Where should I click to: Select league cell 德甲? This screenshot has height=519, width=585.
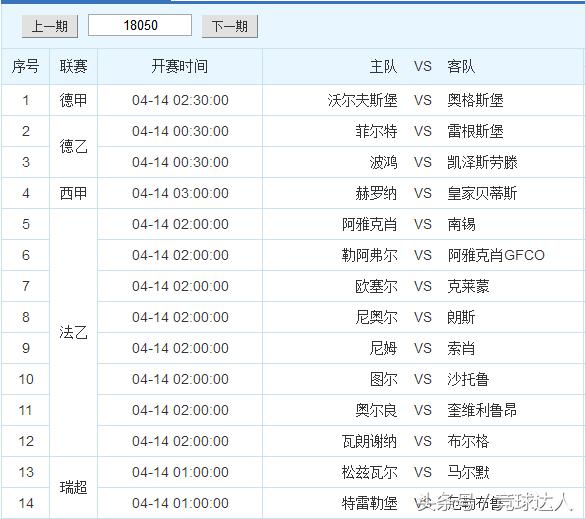73,100
